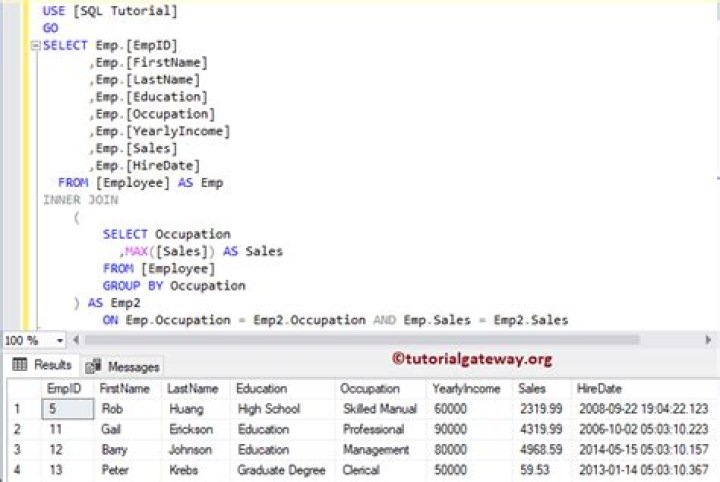This screenshot has height=482, width=720.
Task: Click HireDate cell 2006-10-02 05:03:10.223
Action: pos(645,429)
